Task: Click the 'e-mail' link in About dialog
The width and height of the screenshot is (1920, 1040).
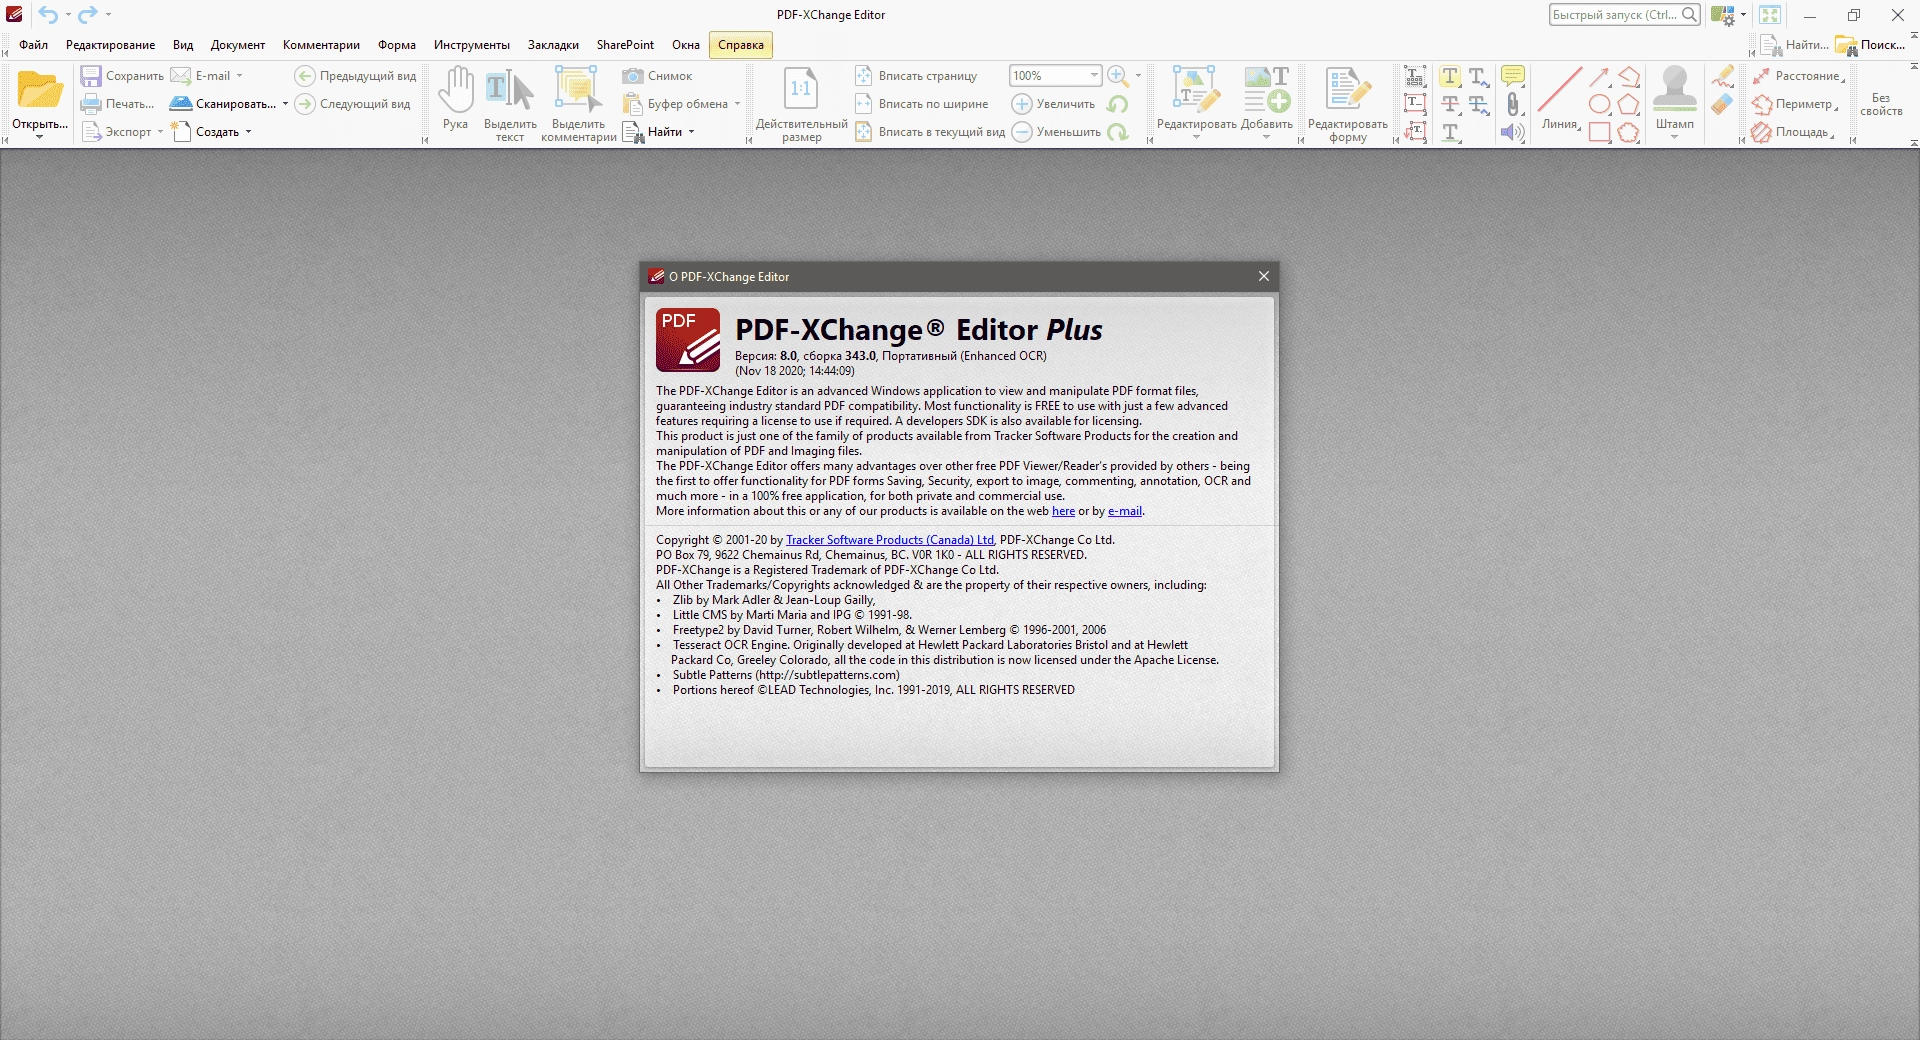Action: tap(1125, 511)
